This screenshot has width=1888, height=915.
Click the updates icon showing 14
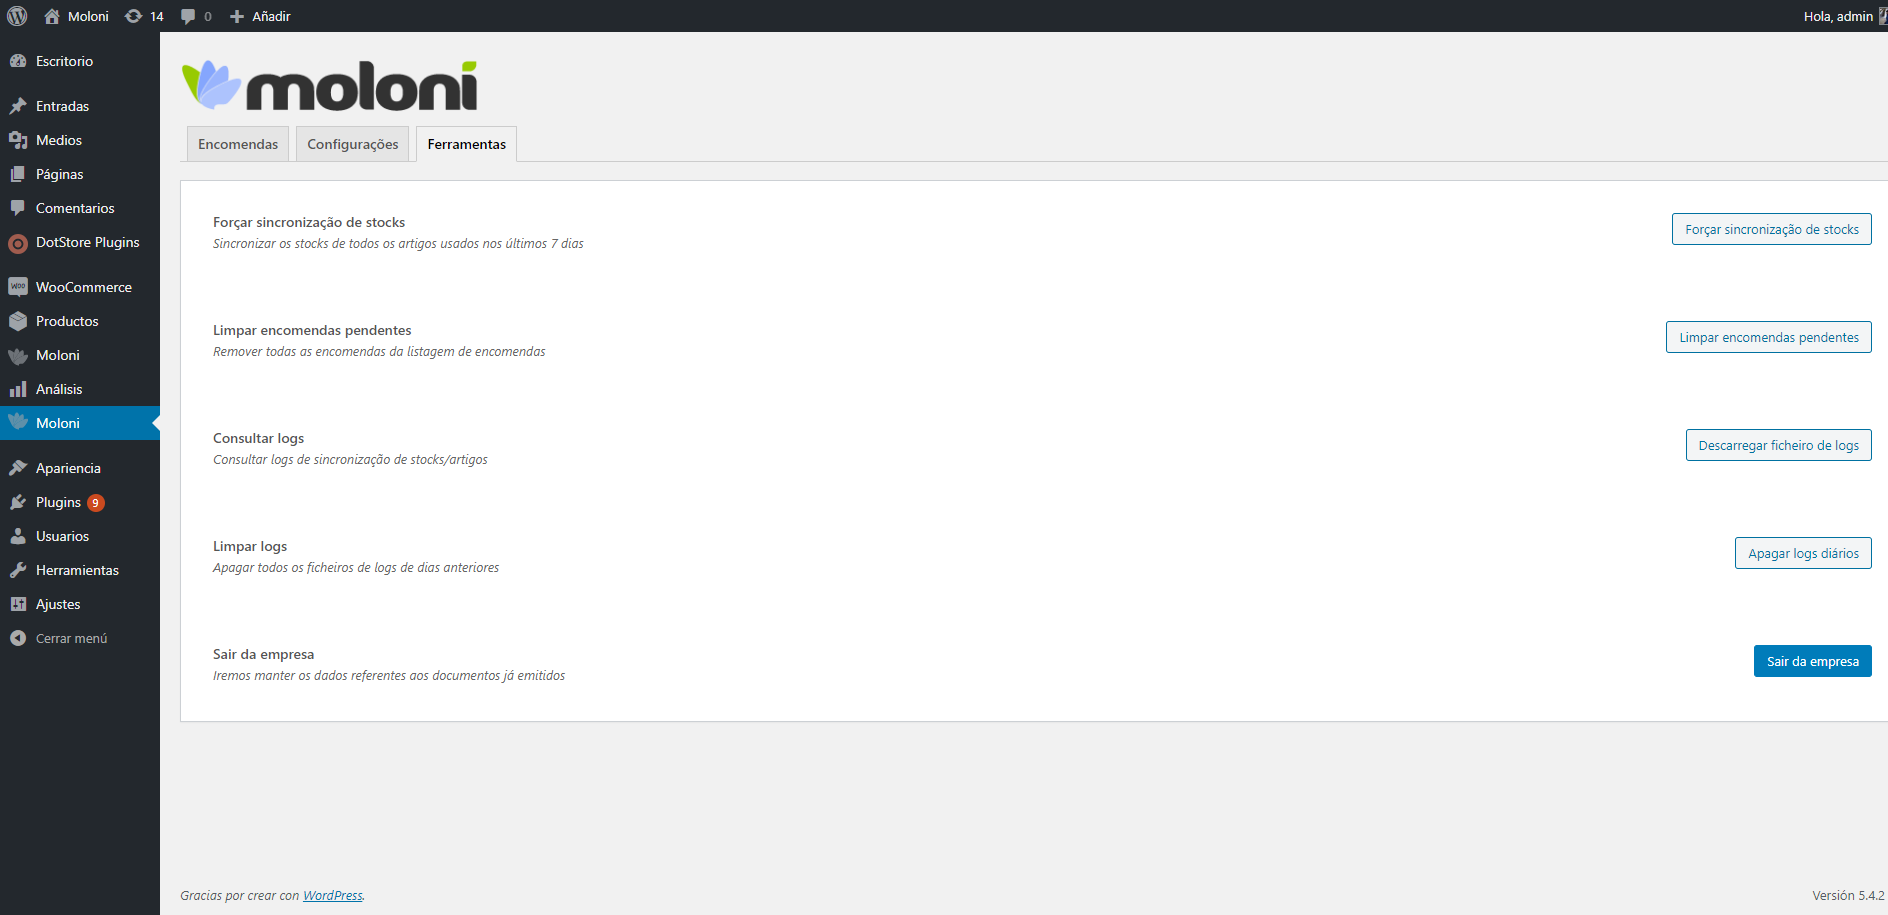click(133, 16)
